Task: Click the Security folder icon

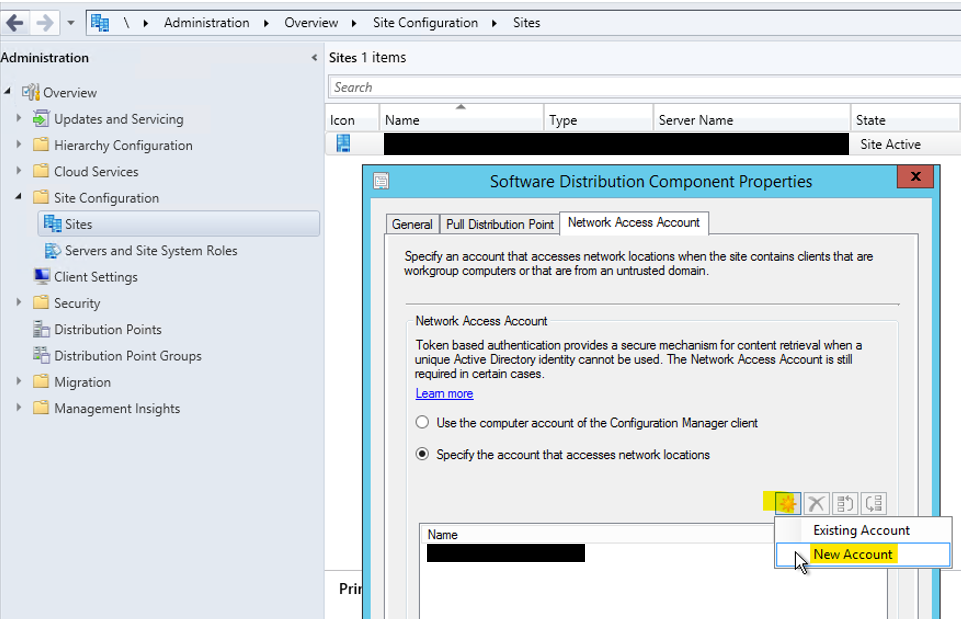Action: [41, 302]
